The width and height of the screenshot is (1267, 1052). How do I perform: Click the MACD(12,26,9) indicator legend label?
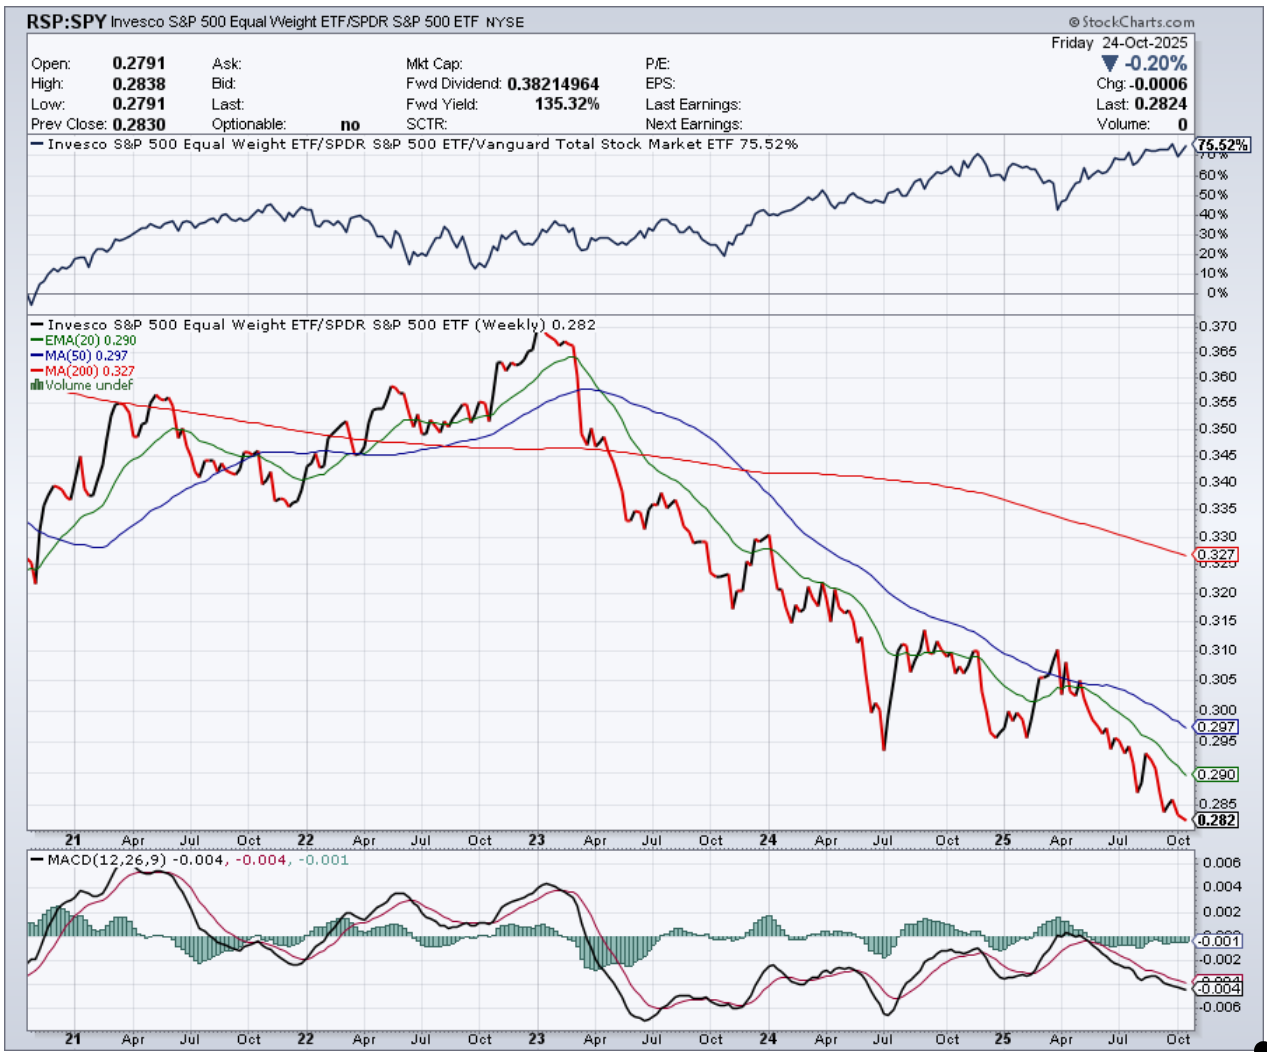point(107,859)
